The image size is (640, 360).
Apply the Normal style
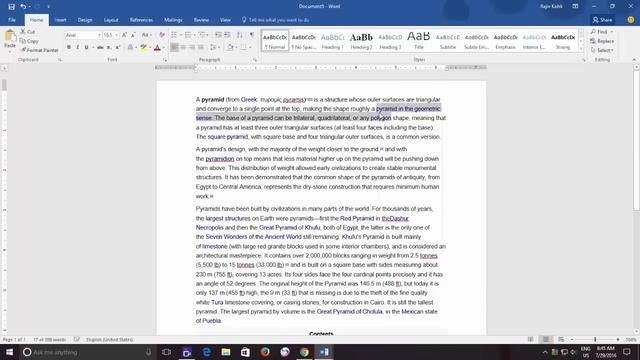pos(275,41)
